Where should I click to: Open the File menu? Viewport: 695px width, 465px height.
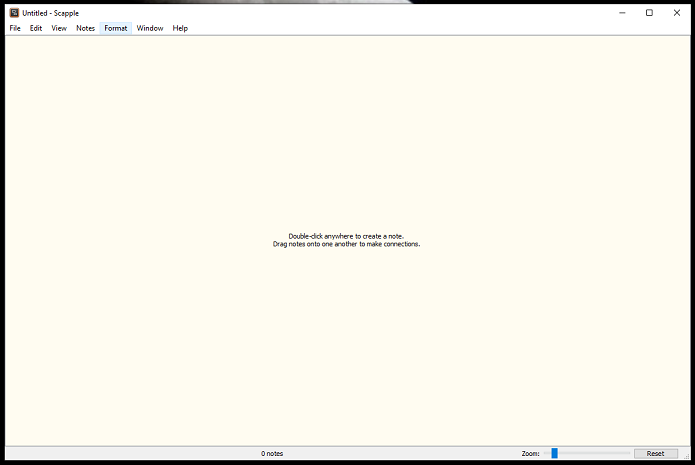tap(15, 28)
